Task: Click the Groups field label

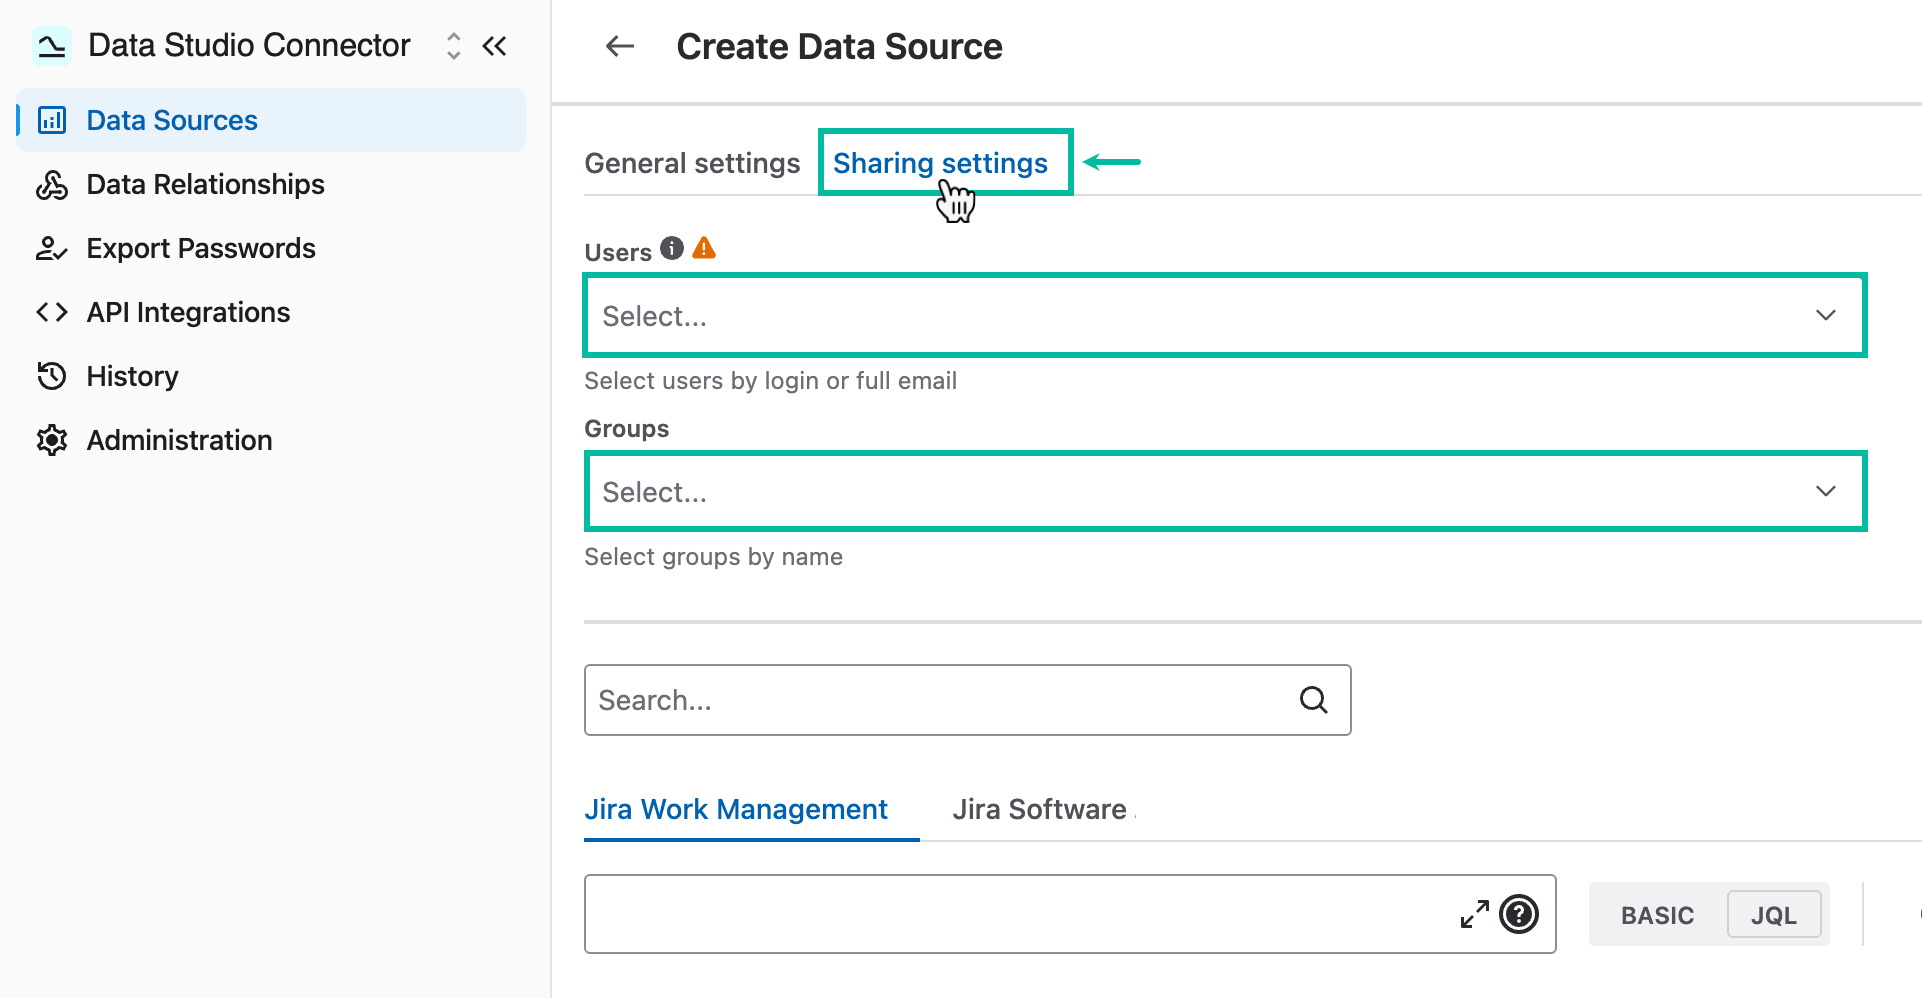Action: point(627,429)
